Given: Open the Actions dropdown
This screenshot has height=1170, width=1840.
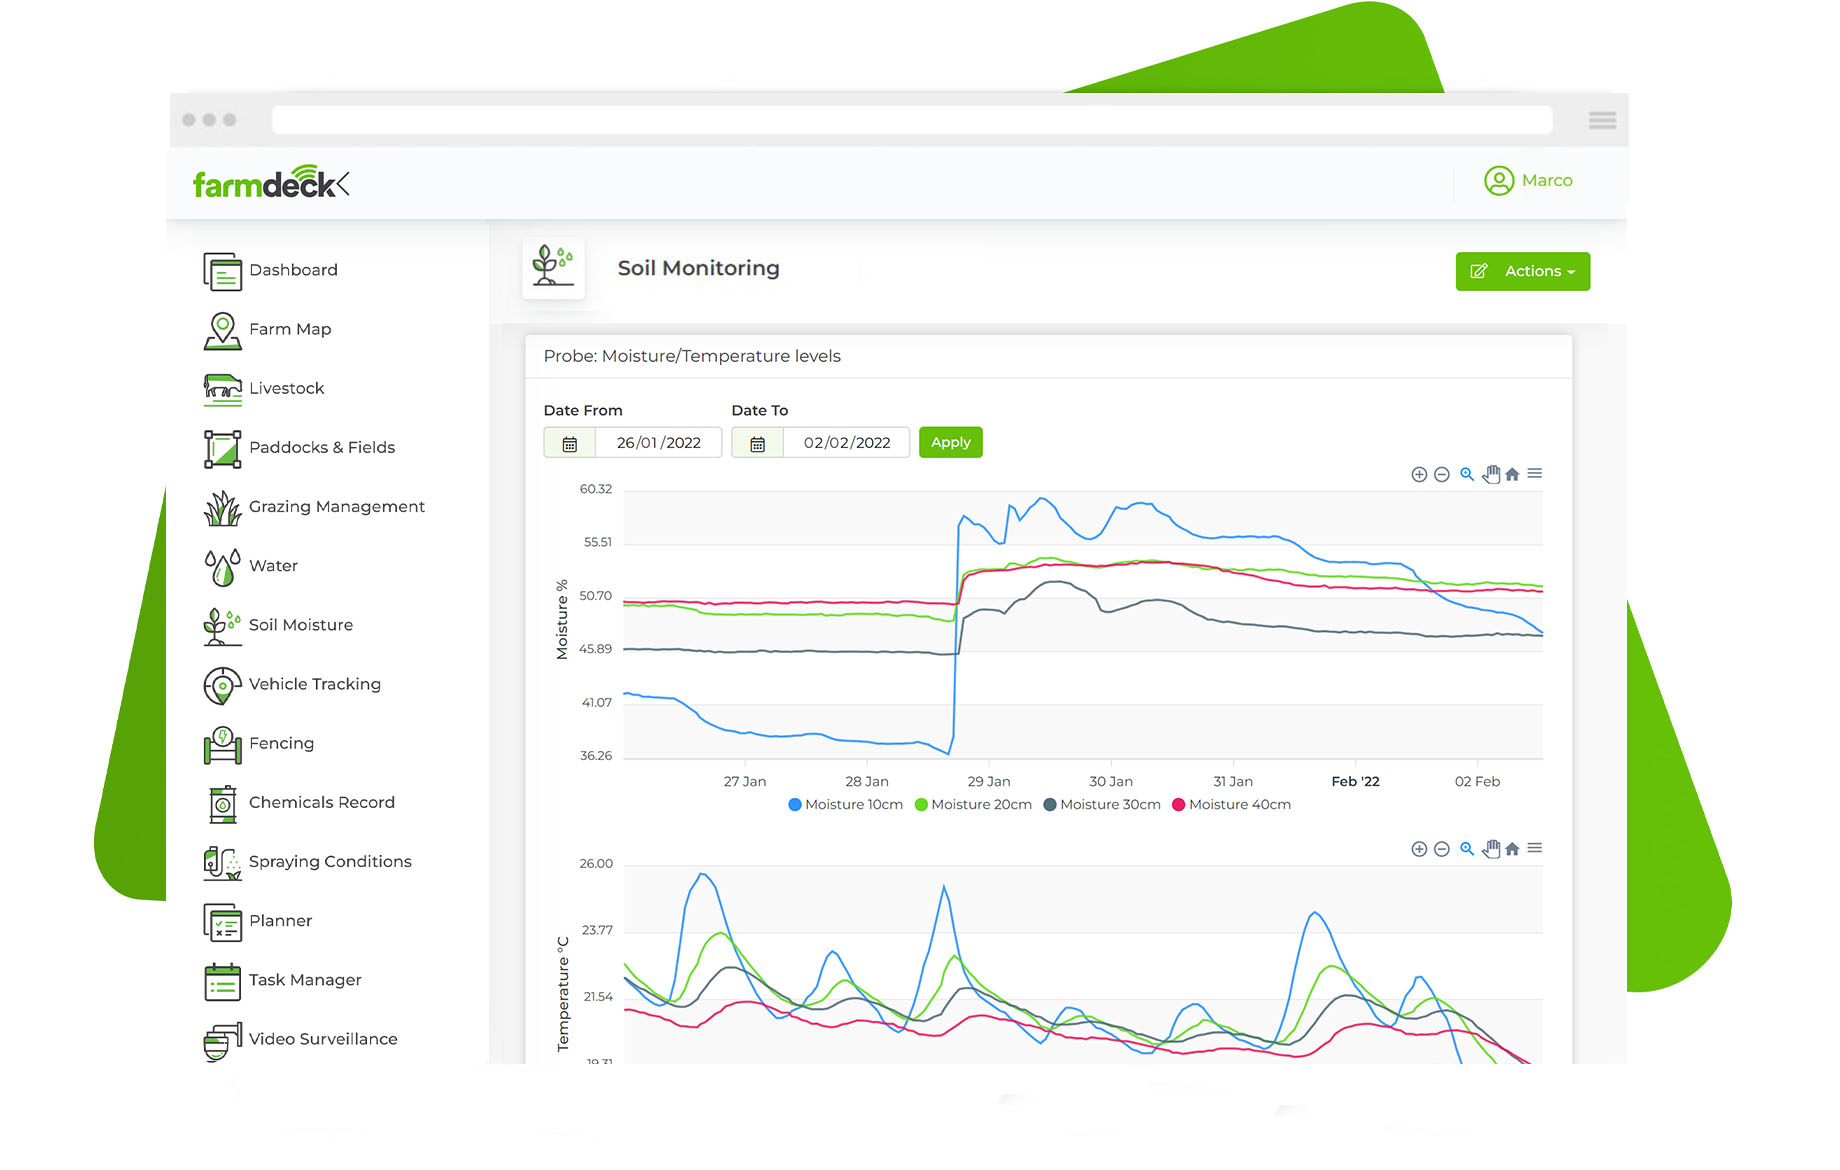Looking at the screenshot, I should (x=1522, y=272).
